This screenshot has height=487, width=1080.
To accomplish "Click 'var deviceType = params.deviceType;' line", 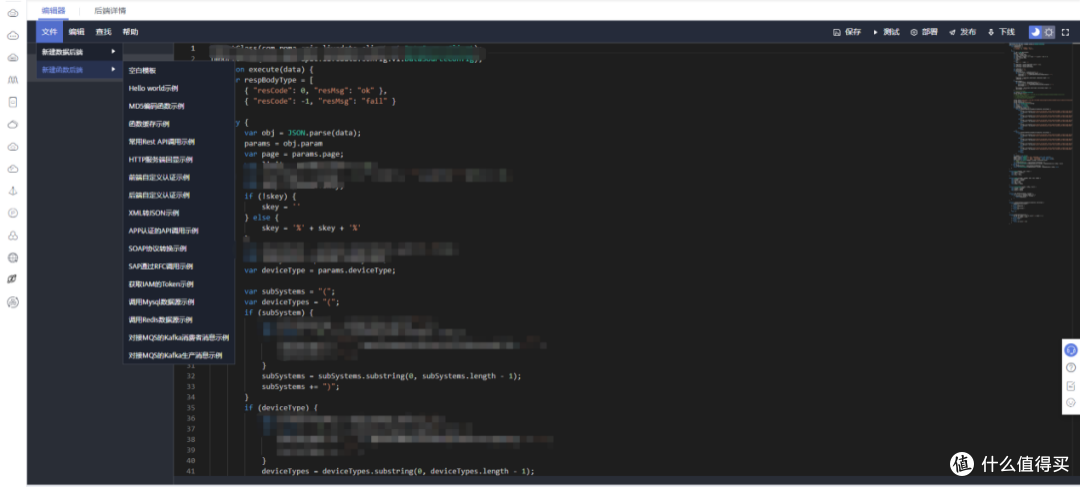I will click(320, 270).
